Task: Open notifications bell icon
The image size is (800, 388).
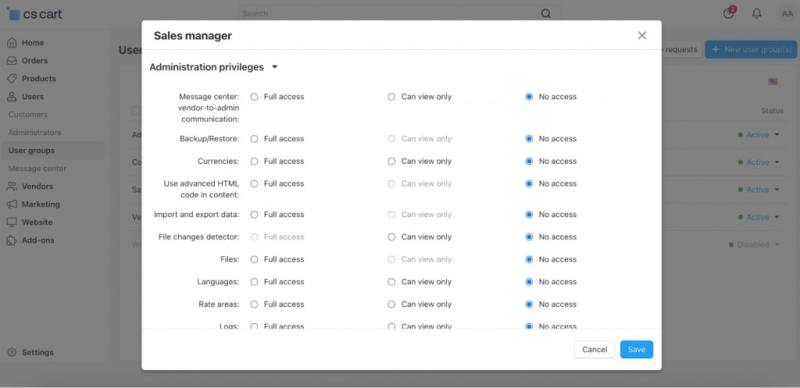Action: (757, 14)
